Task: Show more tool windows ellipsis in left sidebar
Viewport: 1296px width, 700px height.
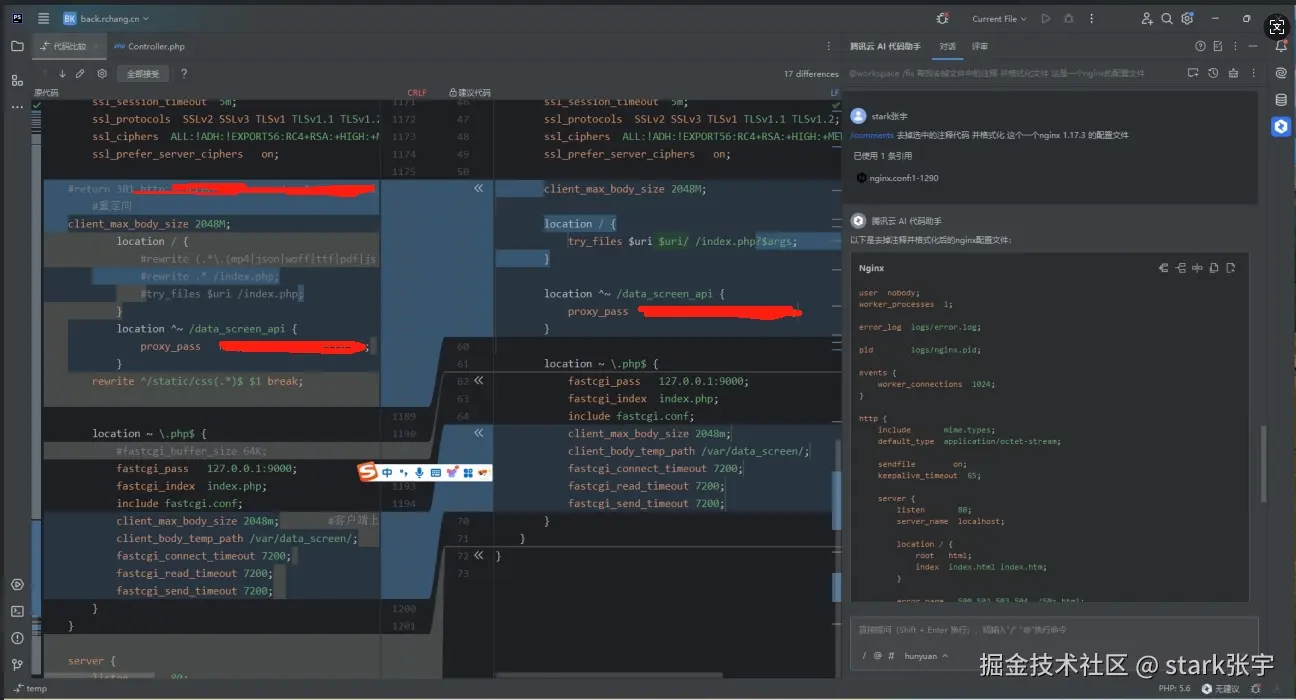Action: click(17, 106)
